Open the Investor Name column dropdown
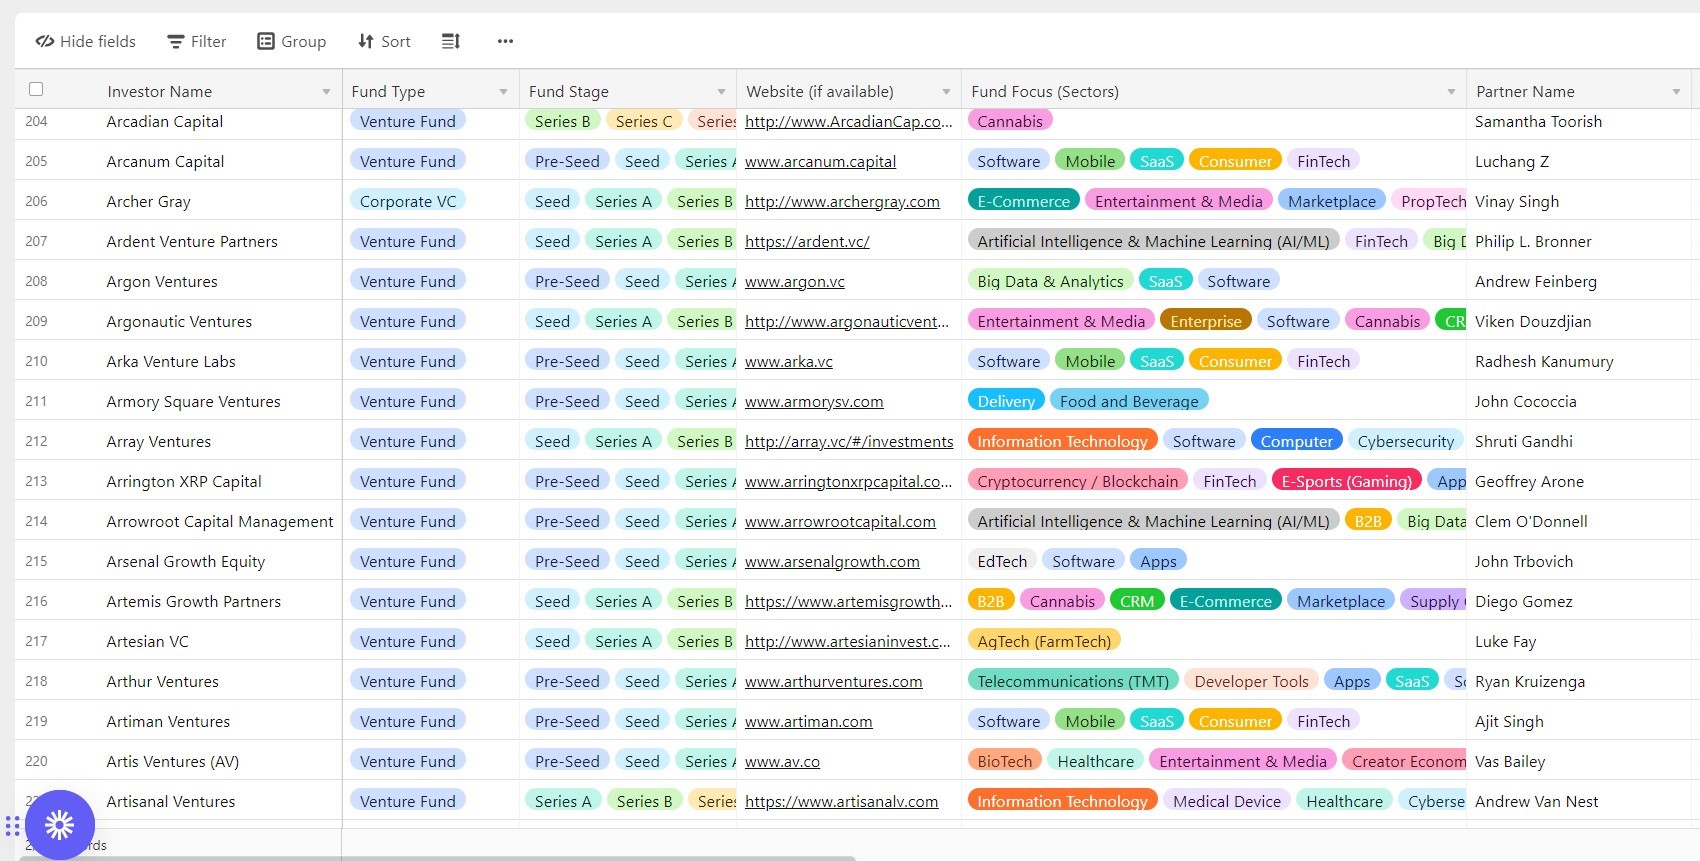The width and height of the screenshot is (1700, 861). [326, 92]
